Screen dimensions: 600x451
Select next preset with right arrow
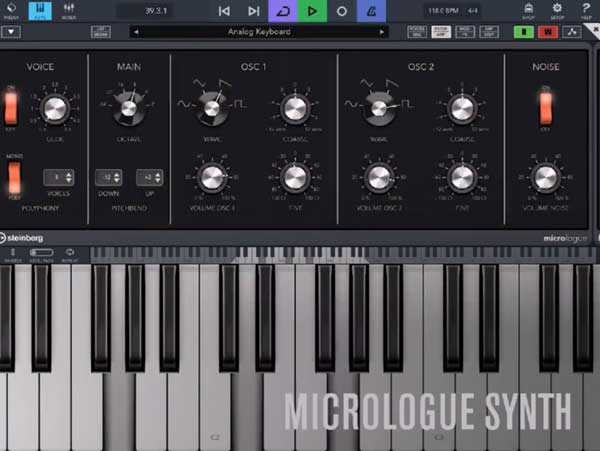click(382, 32)
